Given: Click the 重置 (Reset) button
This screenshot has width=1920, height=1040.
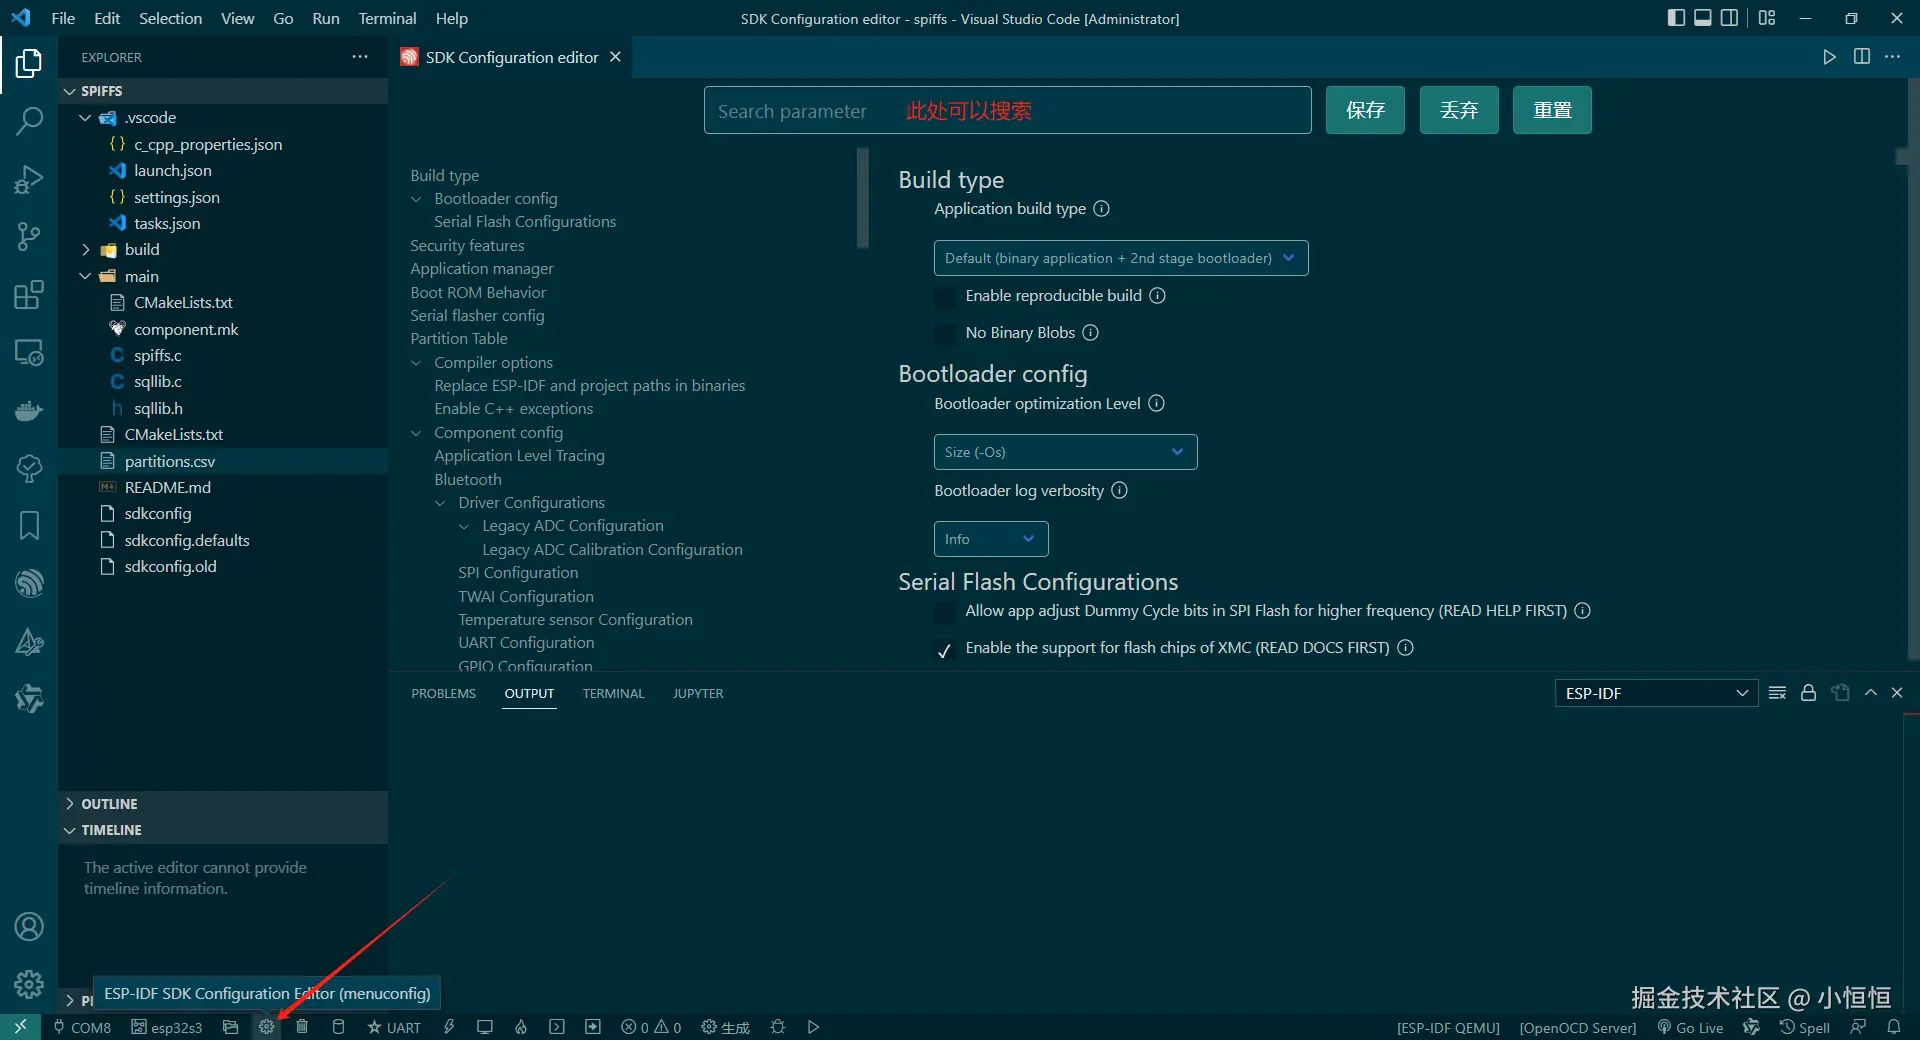Looking at the screenshot, I should pyautogui.click(x=1552, y=110).
